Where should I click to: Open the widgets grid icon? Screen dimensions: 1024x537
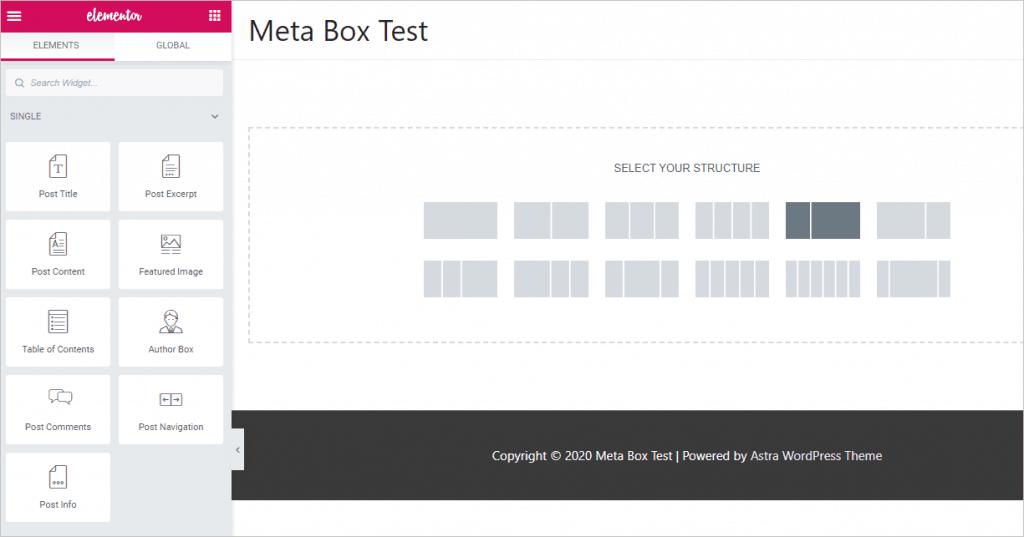(x=215, y=15)
